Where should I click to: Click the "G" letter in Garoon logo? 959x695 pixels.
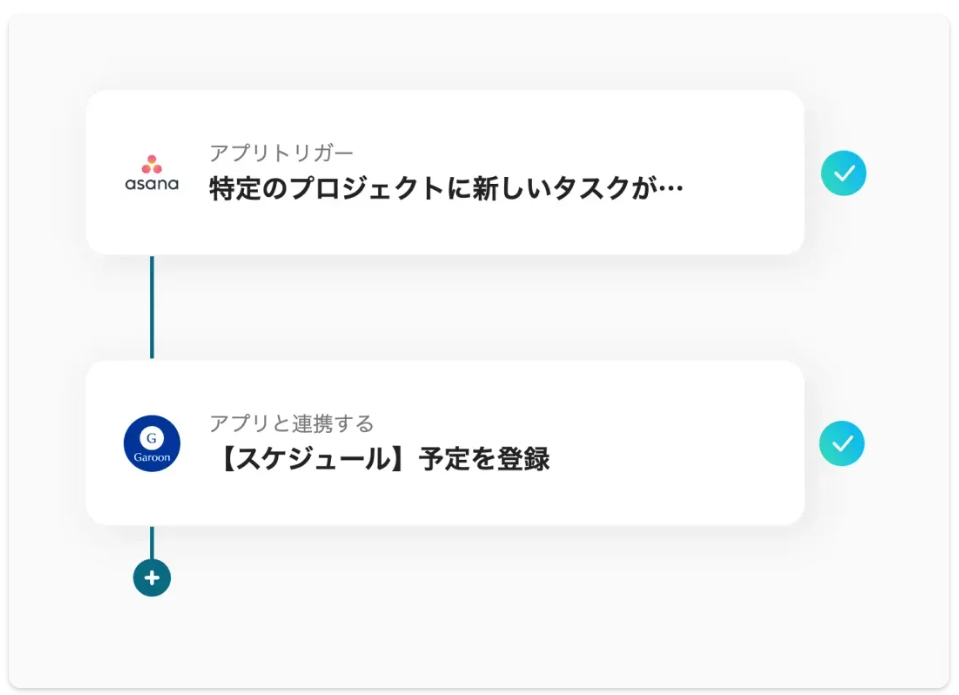pos(152,436)
